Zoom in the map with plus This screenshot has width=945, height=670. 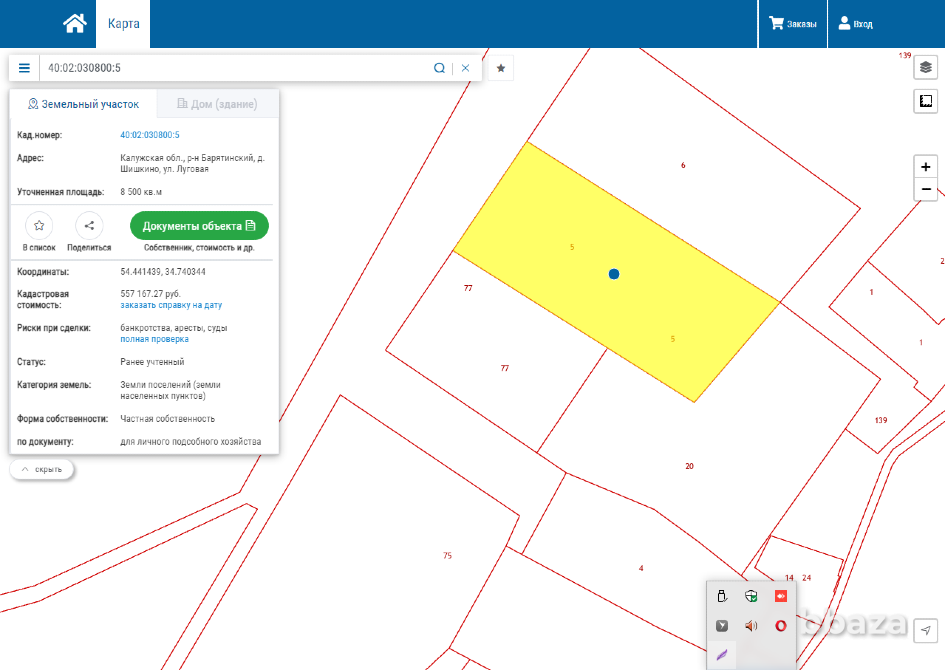coord(926,167)
